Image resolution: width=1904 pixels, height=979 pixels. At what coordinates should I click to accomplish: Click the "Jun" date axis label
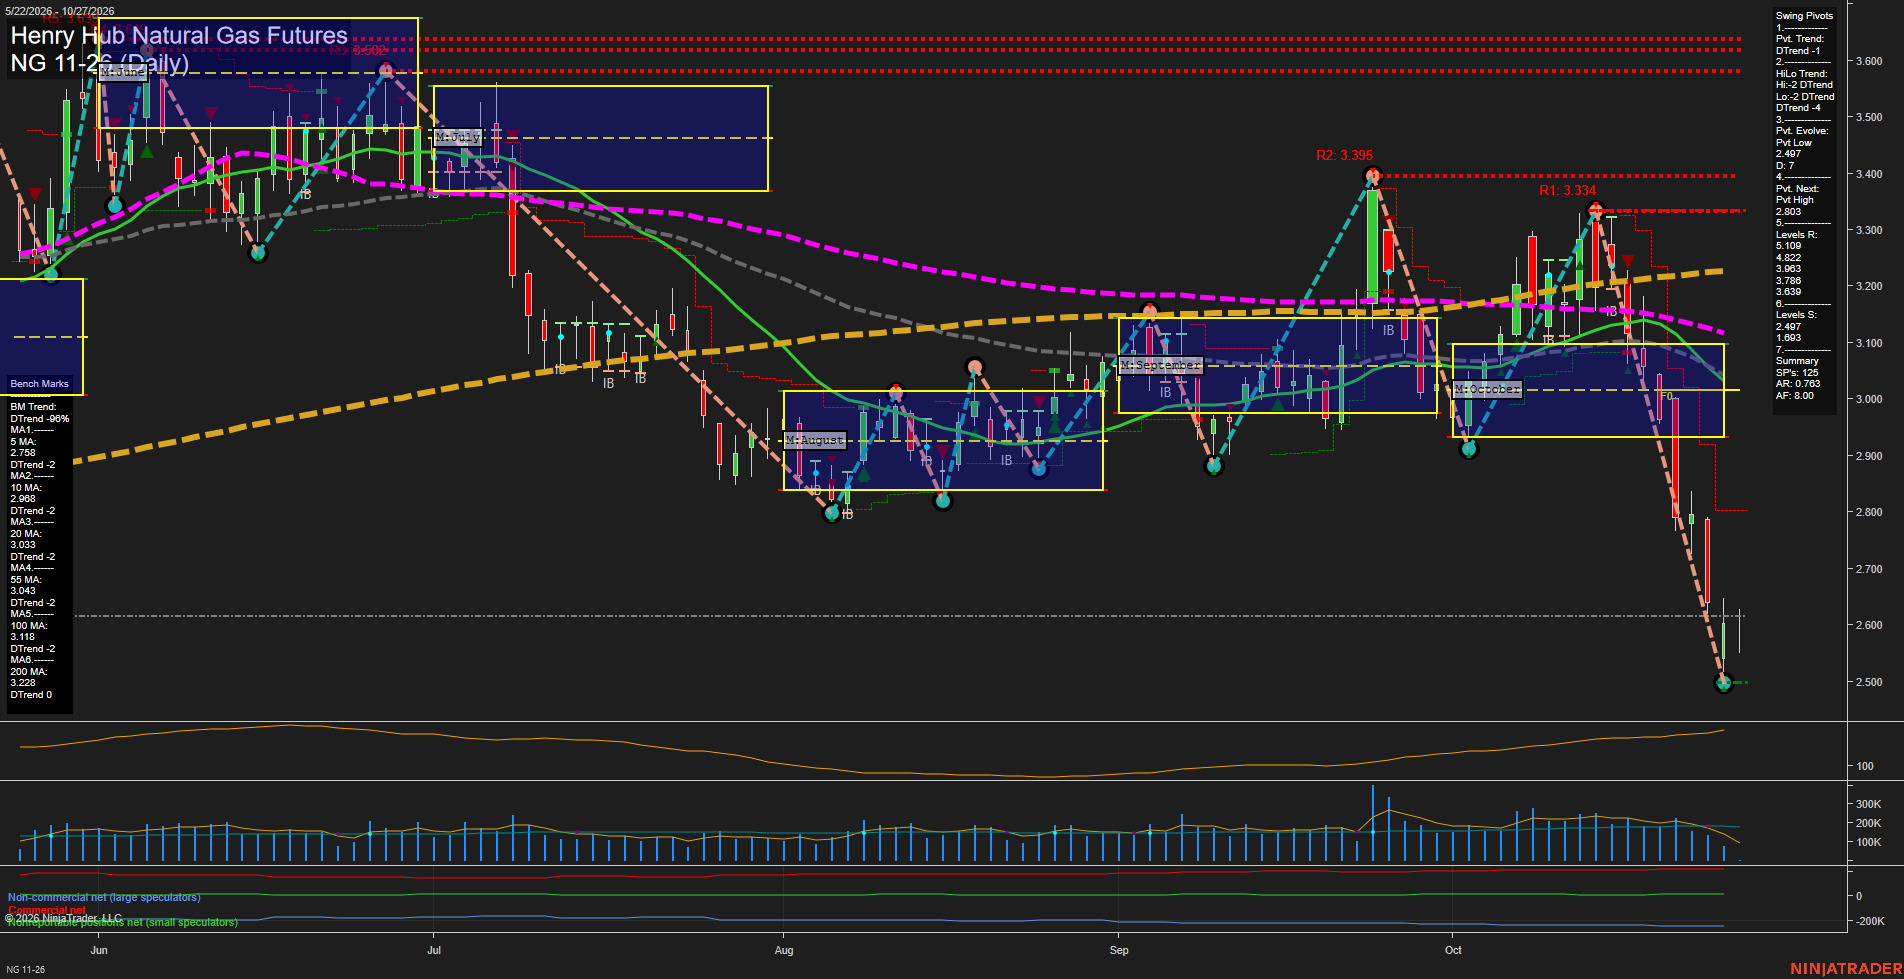(99, 950)
